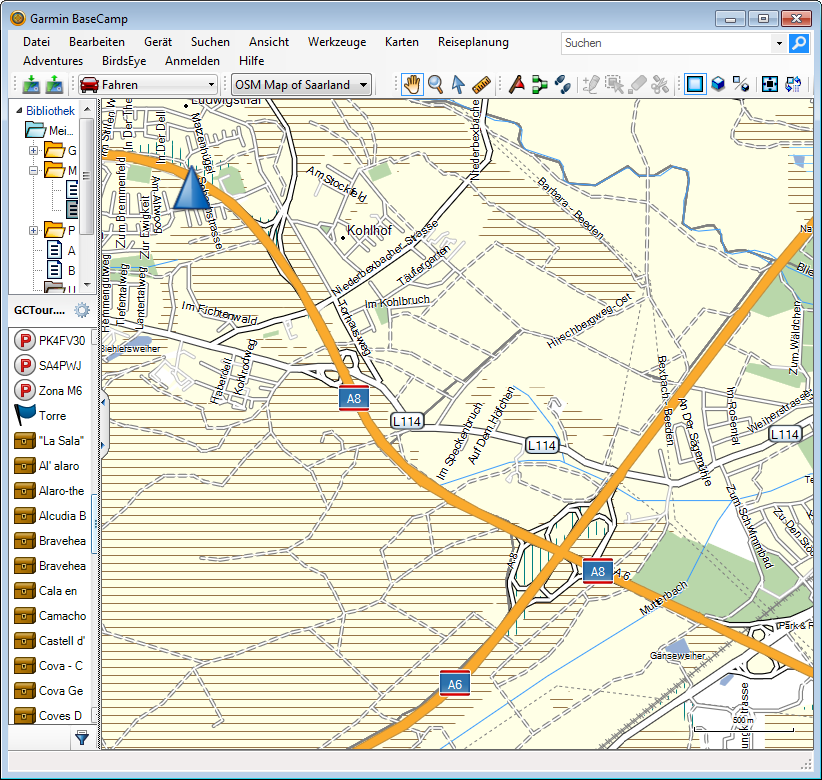
Task: Select the Pan hand tool
Action: click(x=413, y=84)
